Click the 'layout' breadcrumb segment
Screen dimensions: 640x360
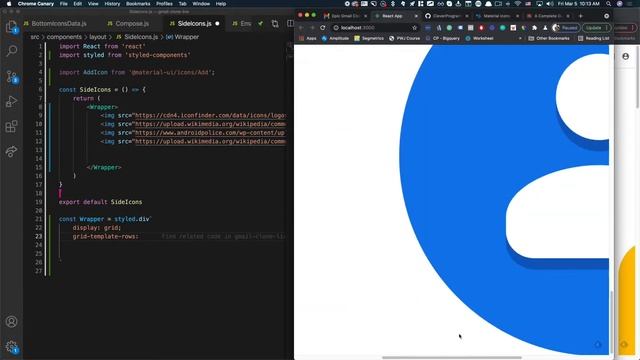(98, 37)
